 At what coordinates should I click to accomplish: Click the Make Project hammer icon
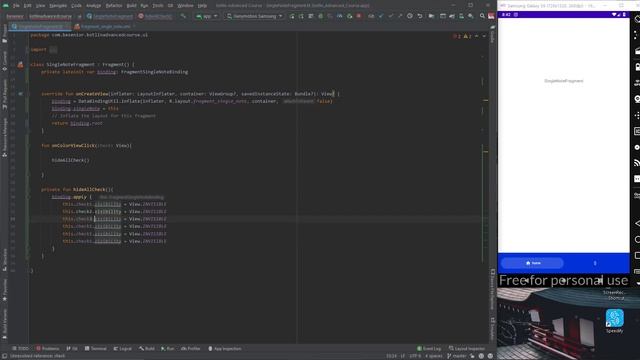coord(183,16)
